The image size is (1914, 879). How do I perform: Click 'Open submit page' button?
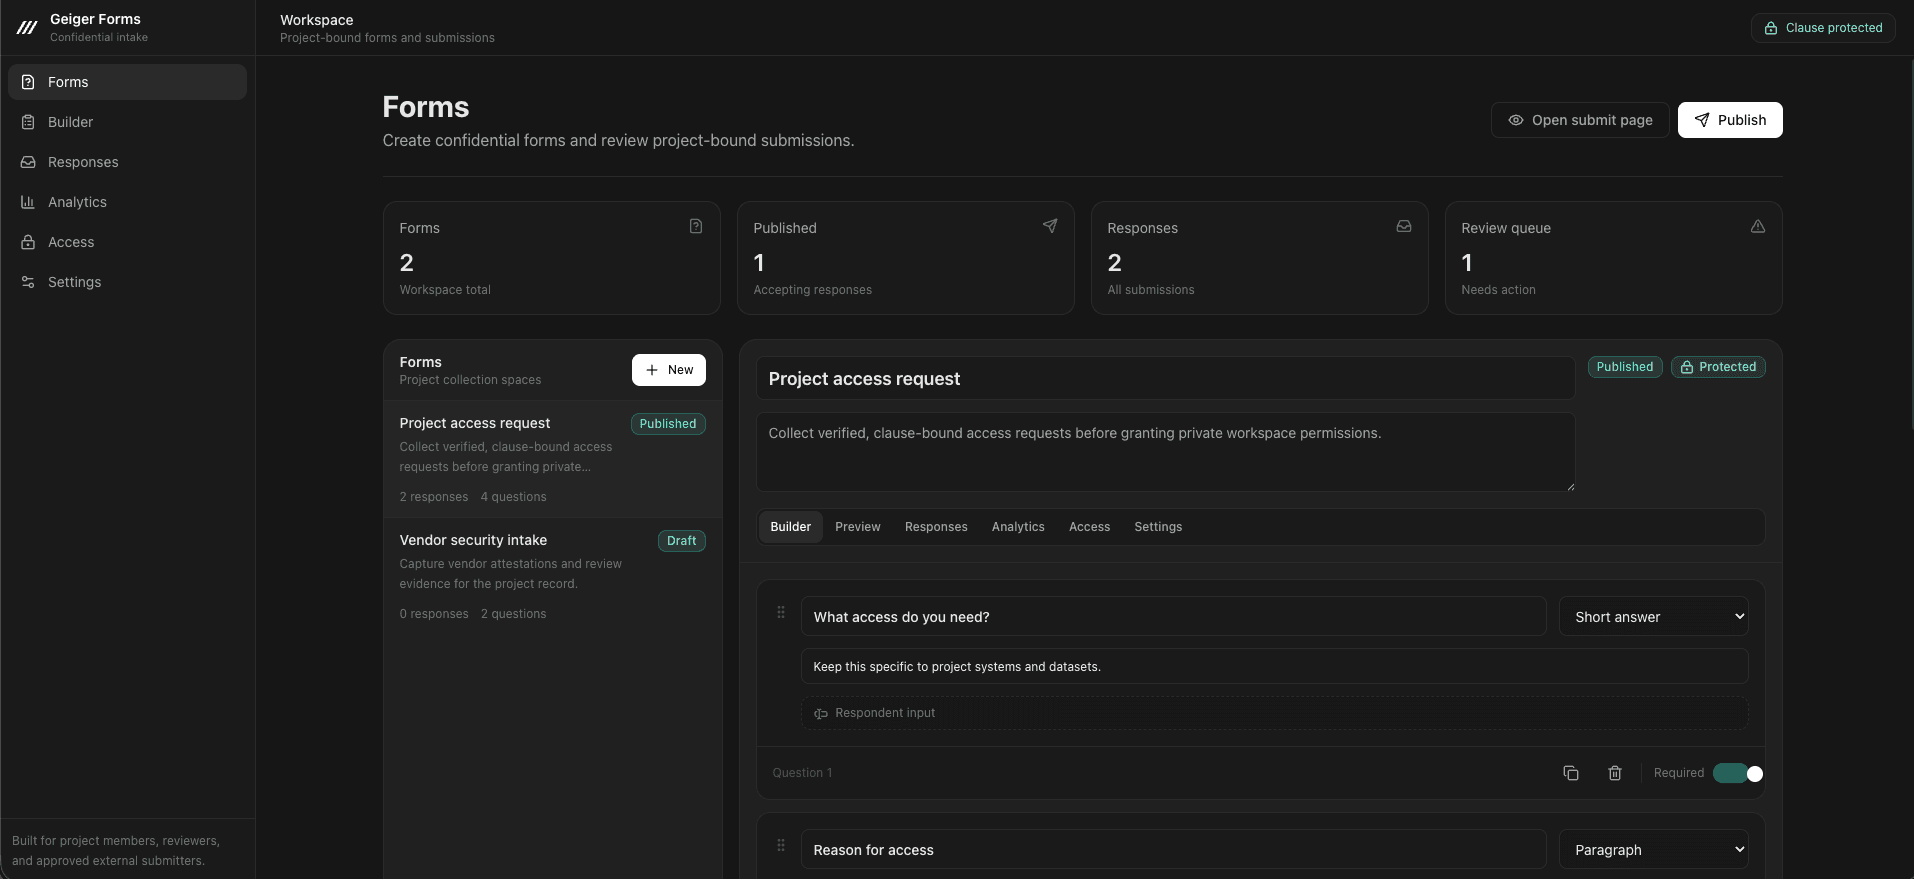pos(1580,120)
